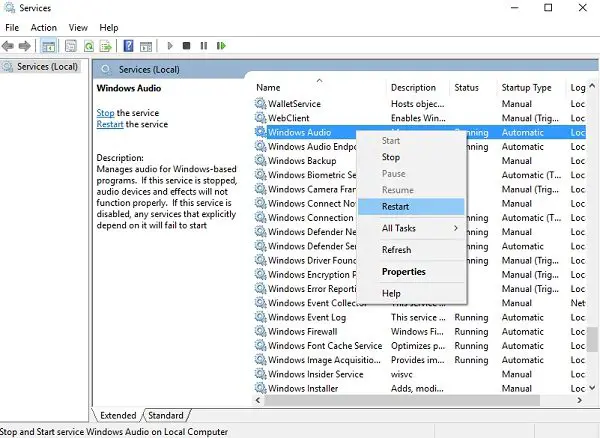Viewport: 600px width, 438px height.
Task: Select the Windows Event Log service
Action: (420, 317)
